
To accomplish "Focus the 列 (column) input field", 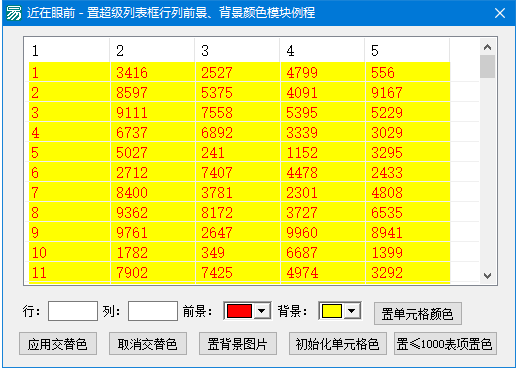I will pos(153,311).
